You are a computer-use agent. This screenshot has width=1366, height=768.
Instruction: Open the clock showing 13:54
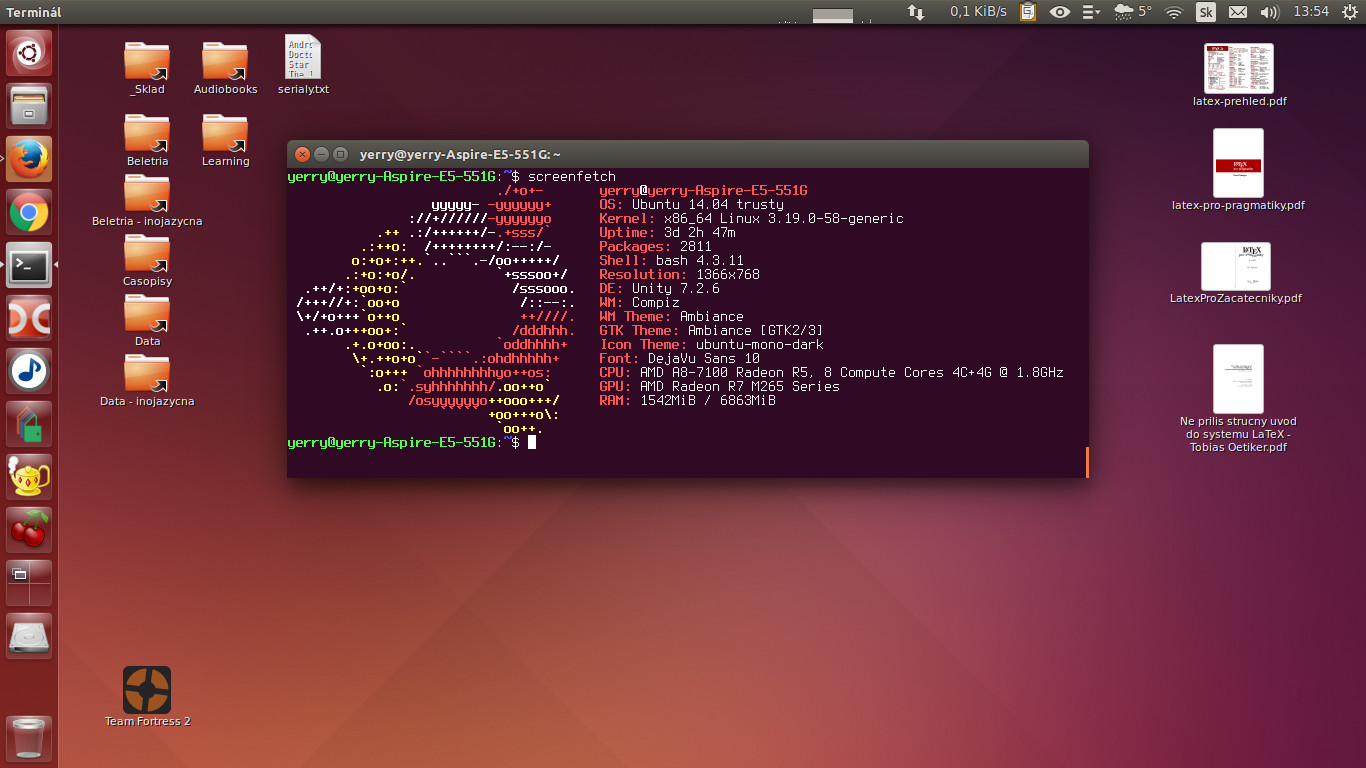[1311, 12]
